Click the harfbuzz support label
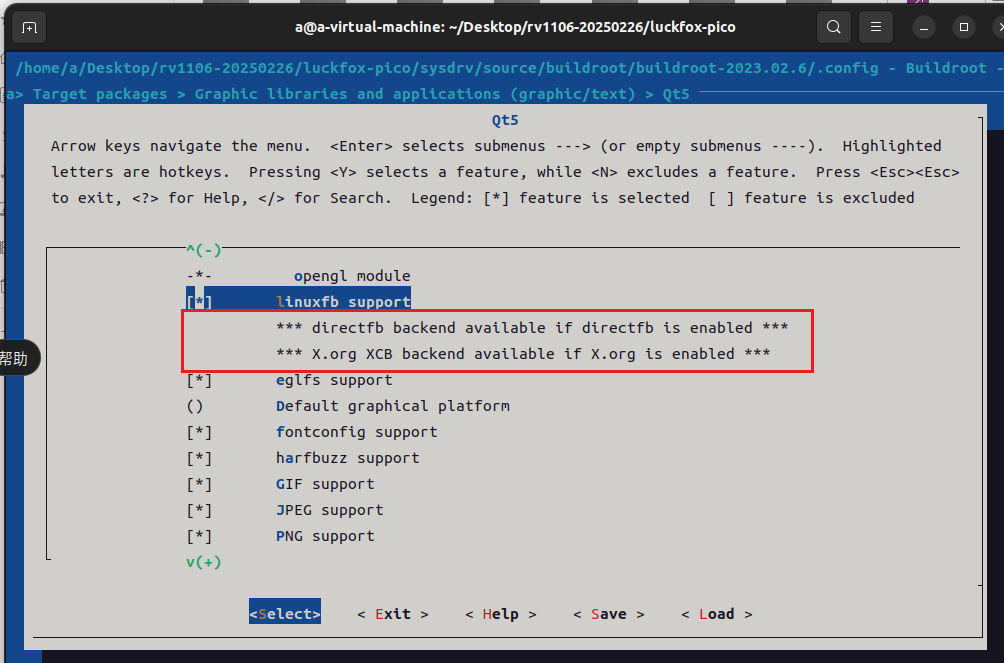The image size is (1004, 663). click(x=348, y=458)
